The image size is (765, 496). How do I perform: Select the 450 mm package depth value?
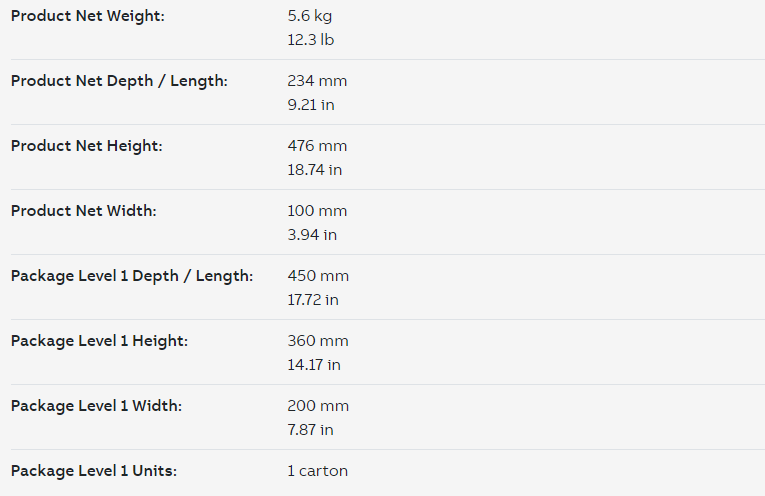[x=318, y=276]
